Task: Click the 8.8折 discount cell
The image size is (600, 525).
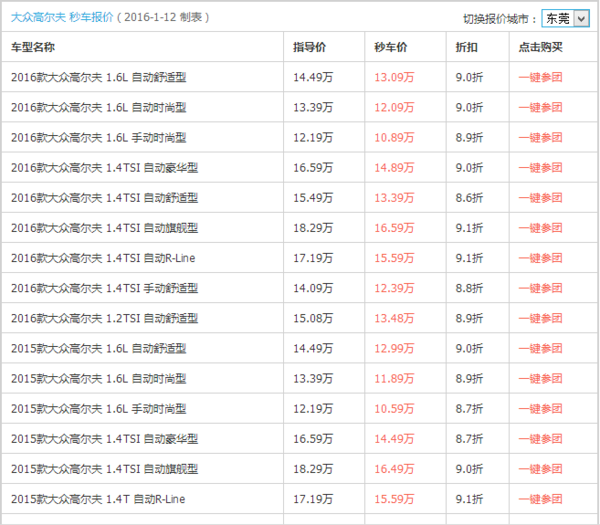Action: [469, 288]
